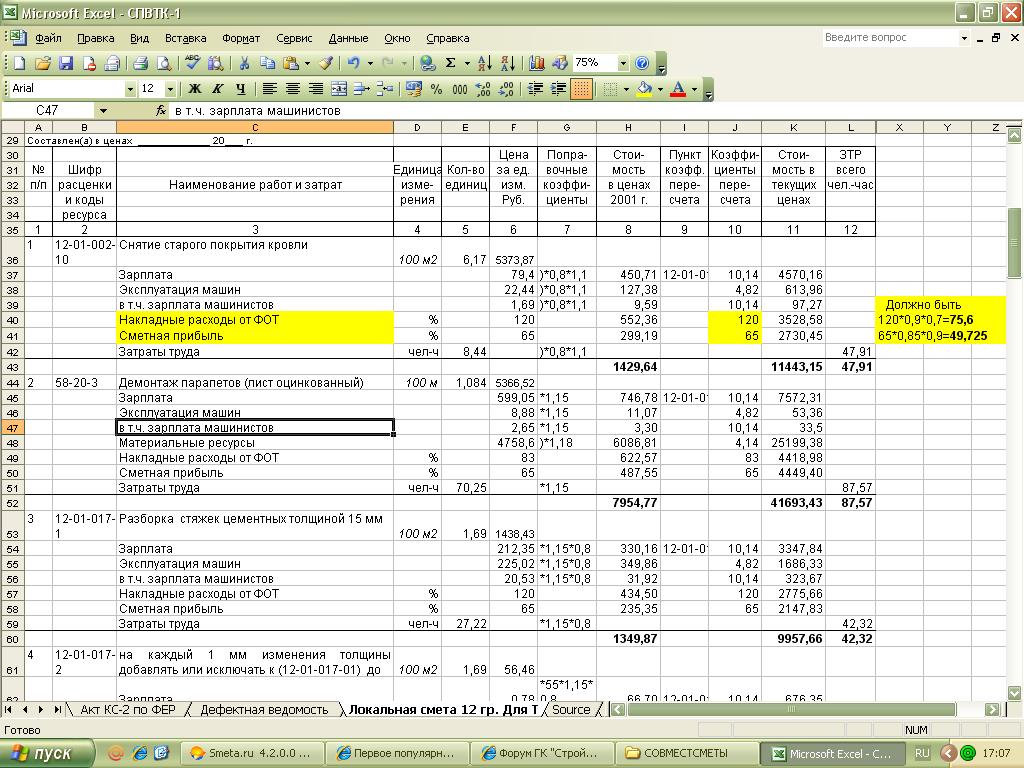
Task: Open the Chart Wizard icon
Action: [x=537, y=63]
